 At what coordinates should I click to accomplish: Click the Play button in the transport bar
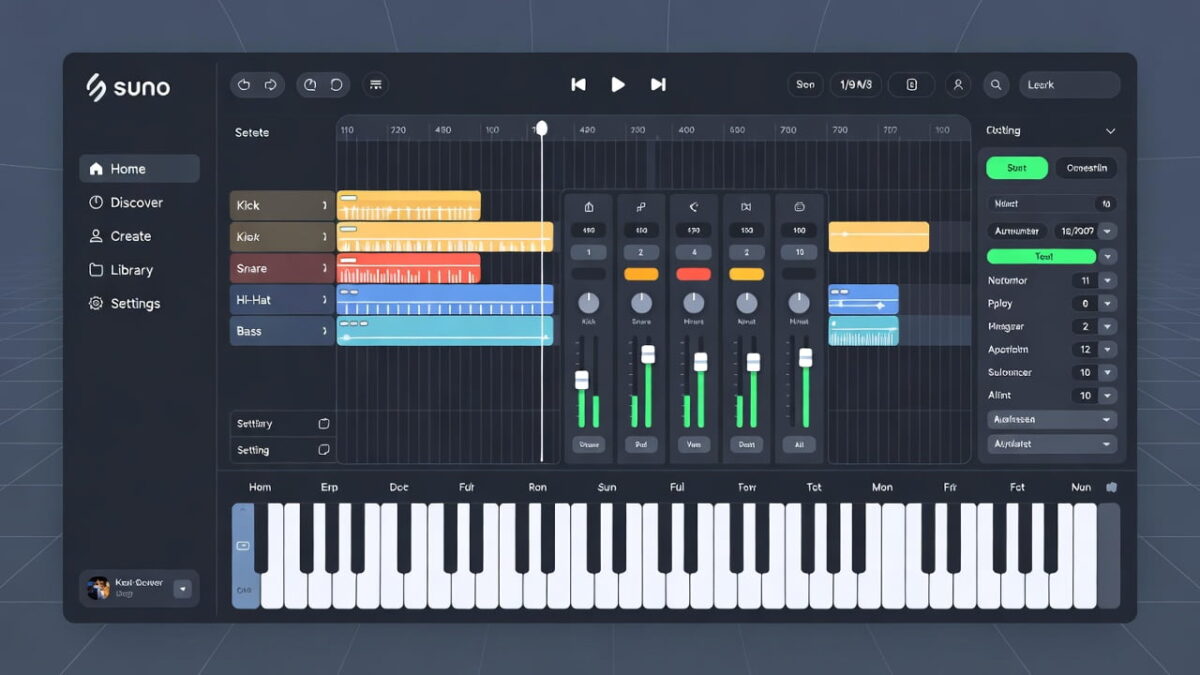coord(618,85)
